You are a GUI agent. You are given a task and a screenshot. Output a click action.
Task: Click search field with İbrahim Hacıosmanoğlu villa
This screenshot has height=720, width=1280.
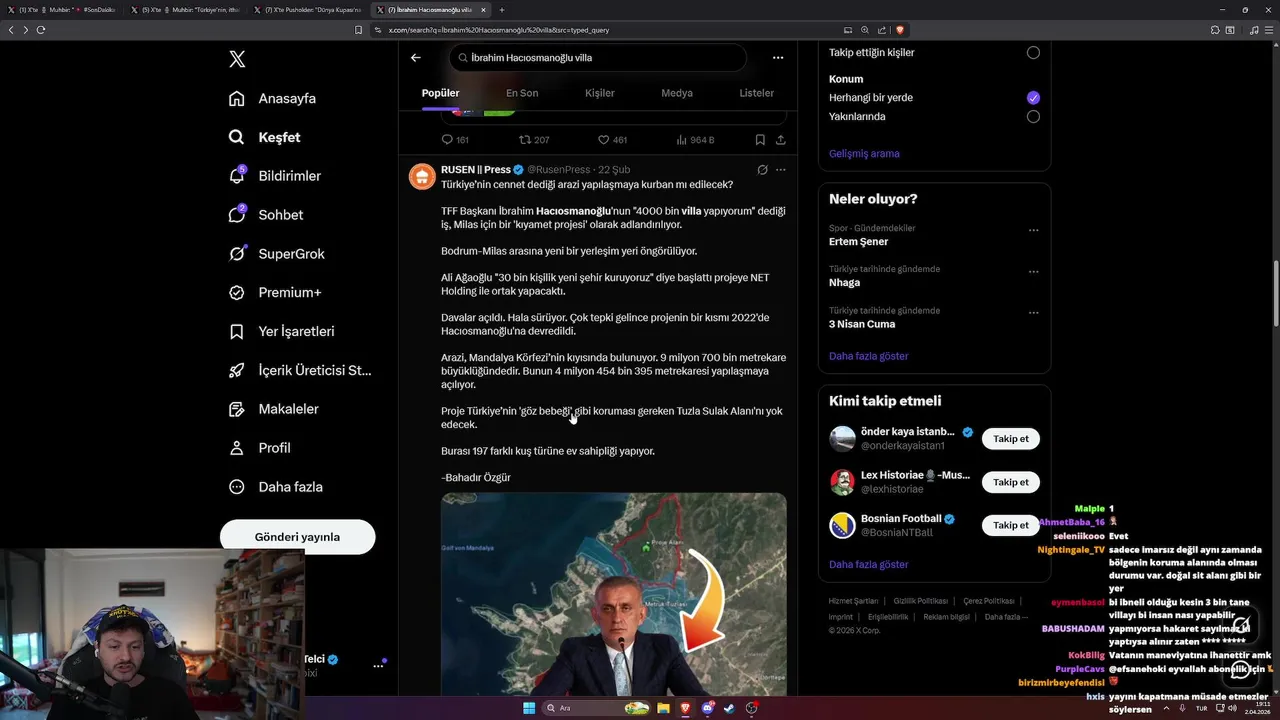[x=598, y=58]
